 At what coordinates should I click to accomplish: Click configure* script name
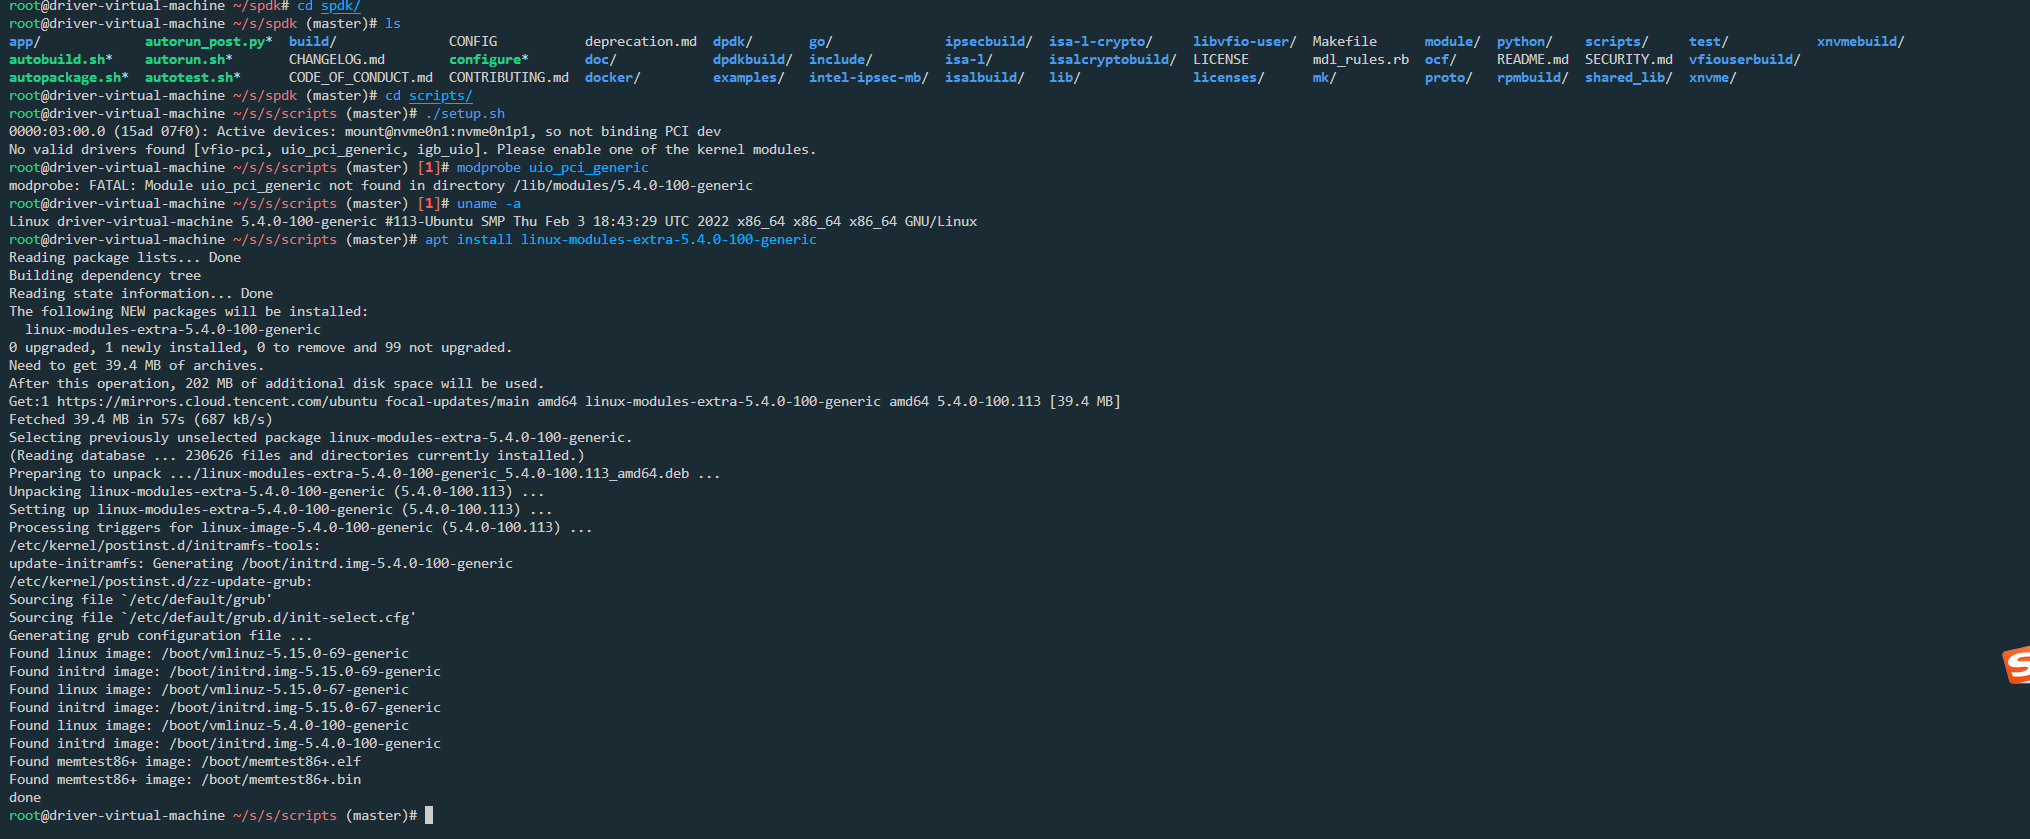click(489, 60)
